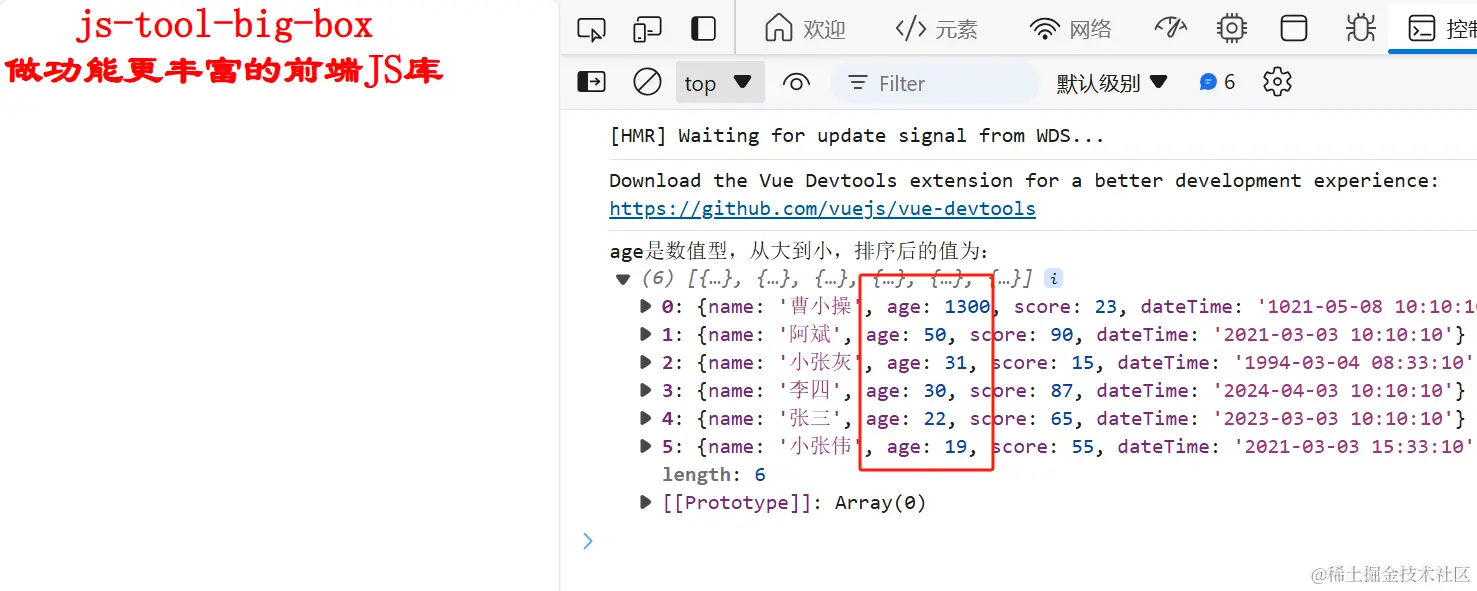Open the memory chip tab icon
1477x591 pixels.
[1232, 28]
